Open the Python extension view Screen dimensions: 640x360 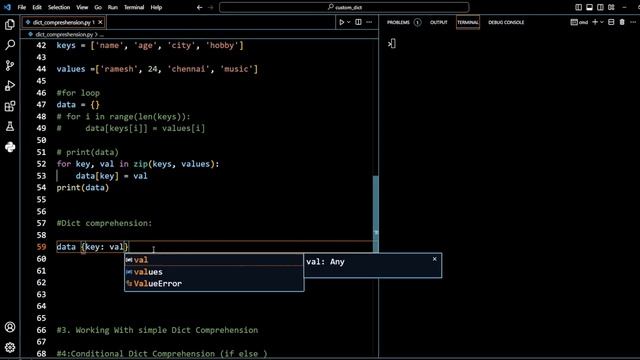pos(10,147)
